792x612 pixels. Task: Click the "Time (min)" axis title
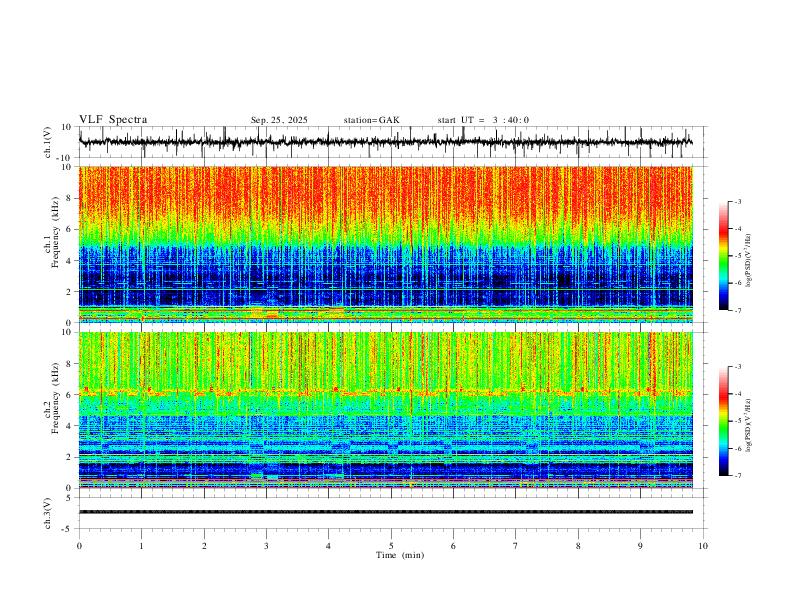400,555
